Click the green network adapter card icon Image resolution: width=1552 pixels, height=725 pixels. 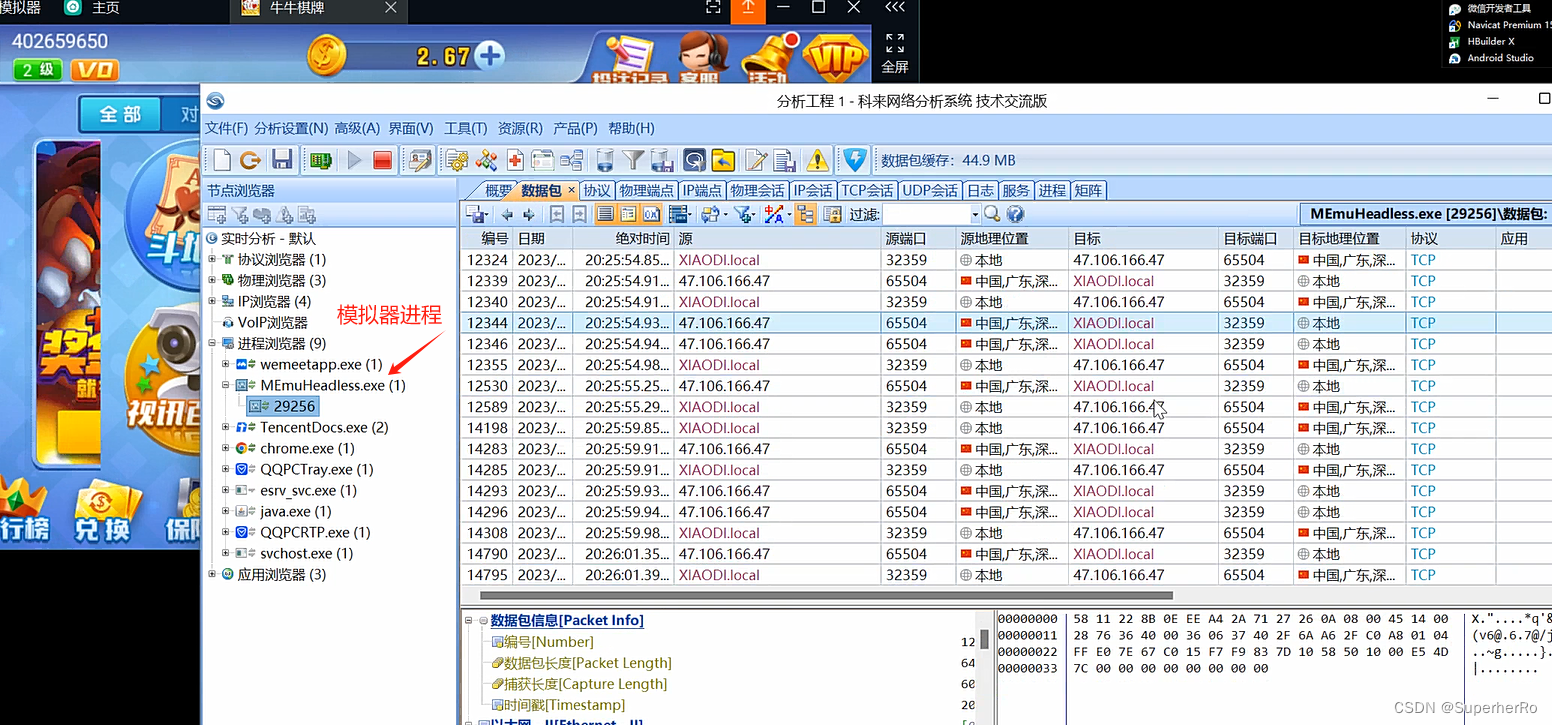coord(321,160)
